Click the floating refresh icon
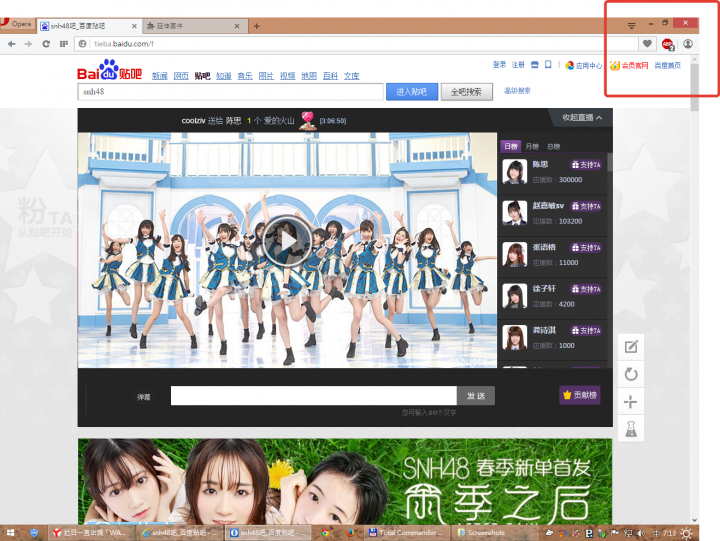720x541 pixels. tap(631, 374)
